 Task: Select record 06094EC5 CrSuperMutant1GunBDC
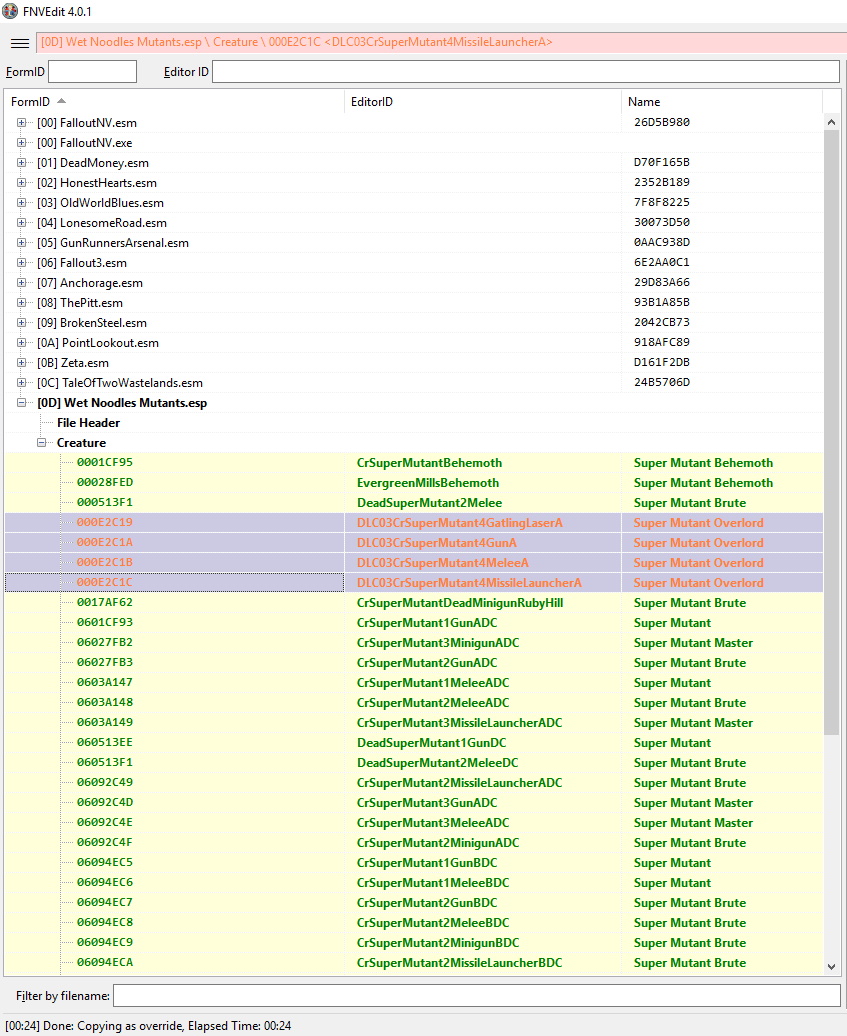[x=414, y=862]
